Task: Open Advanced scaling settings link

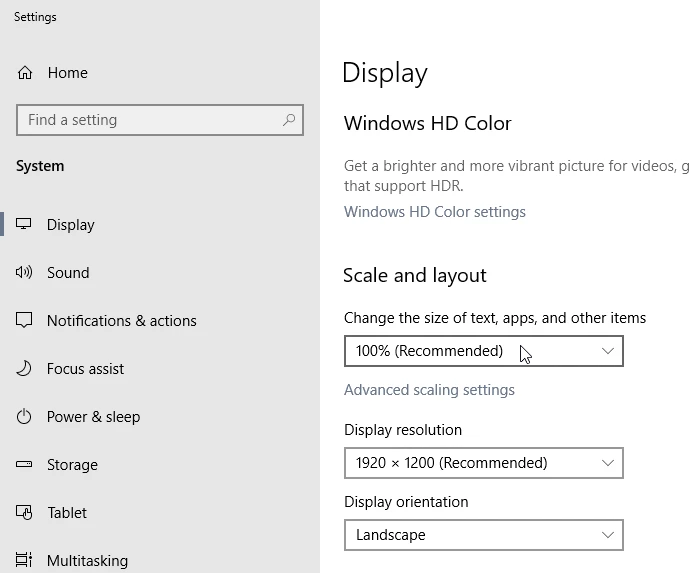Action: click(x=429, y=390)
